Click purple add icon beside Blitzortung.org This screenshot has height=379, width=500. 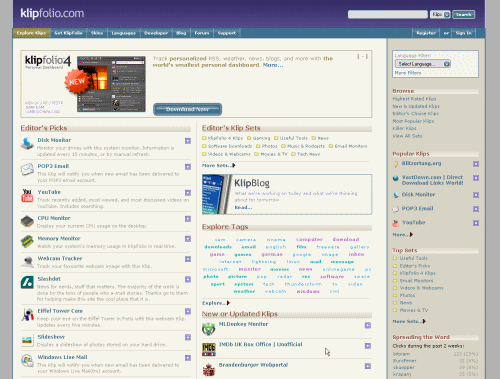476,164
